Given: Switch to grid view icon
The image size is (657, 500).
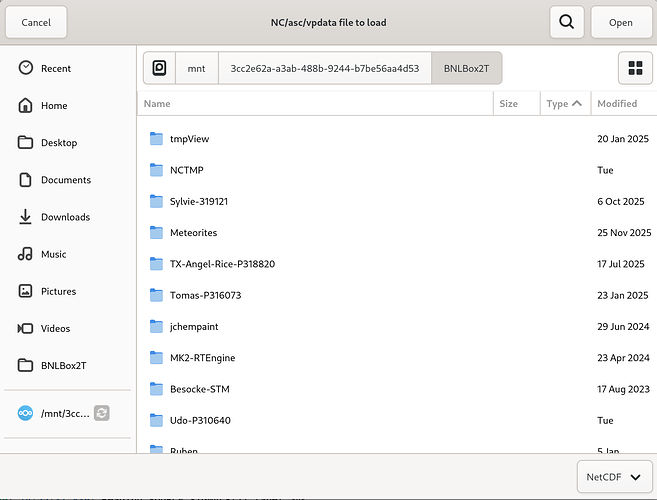Looking at the screenshot, I should [x=634, y=68].
